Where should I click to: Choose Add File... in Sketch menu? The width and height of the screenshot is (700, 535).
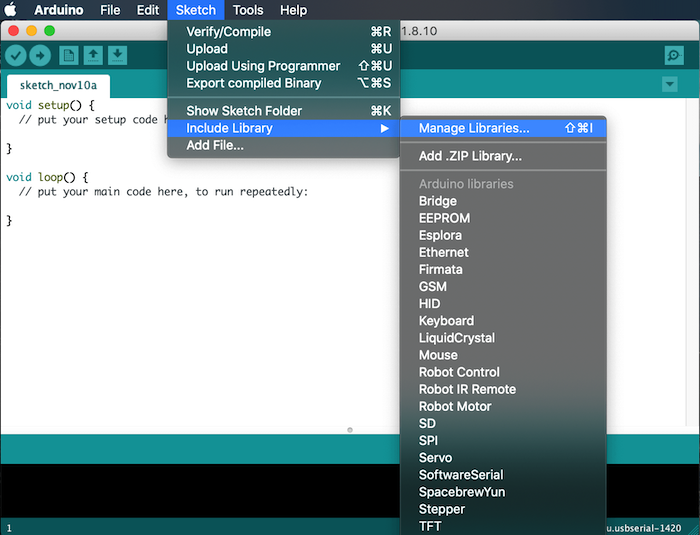(283, 145)
